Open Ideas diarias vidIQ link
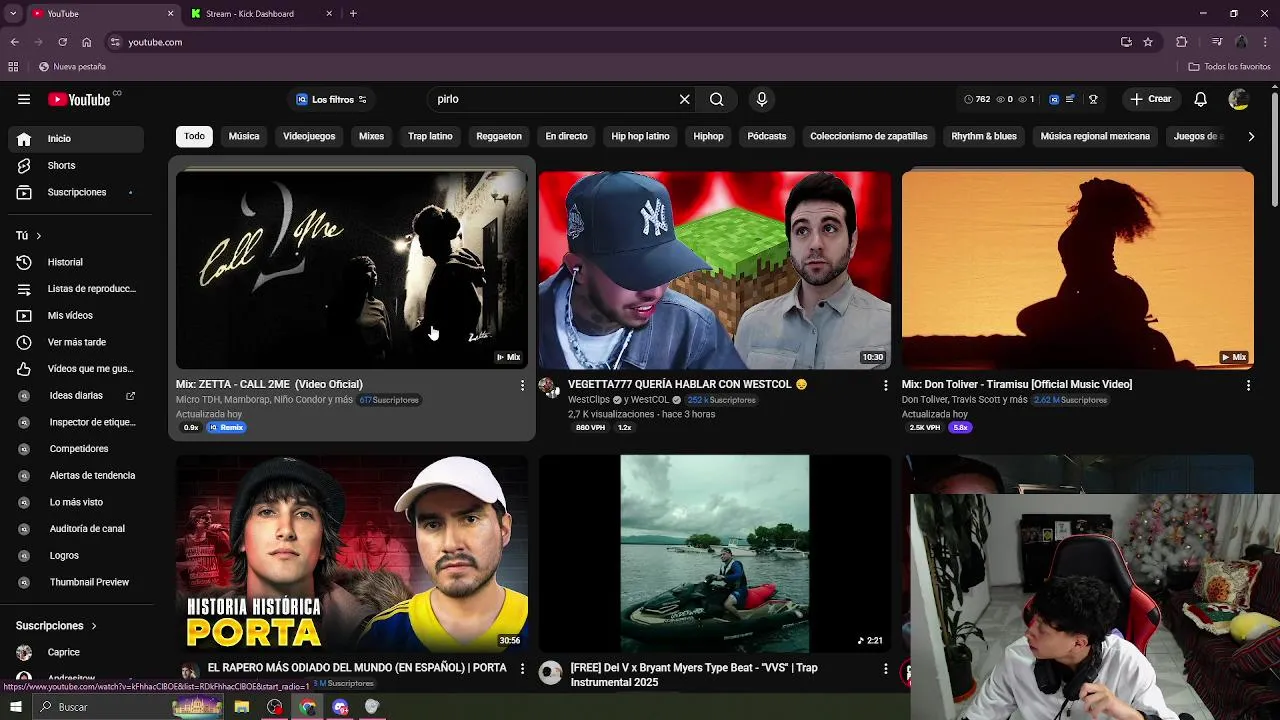Viewport: 1280px width, 720px height. pos(76,396)
